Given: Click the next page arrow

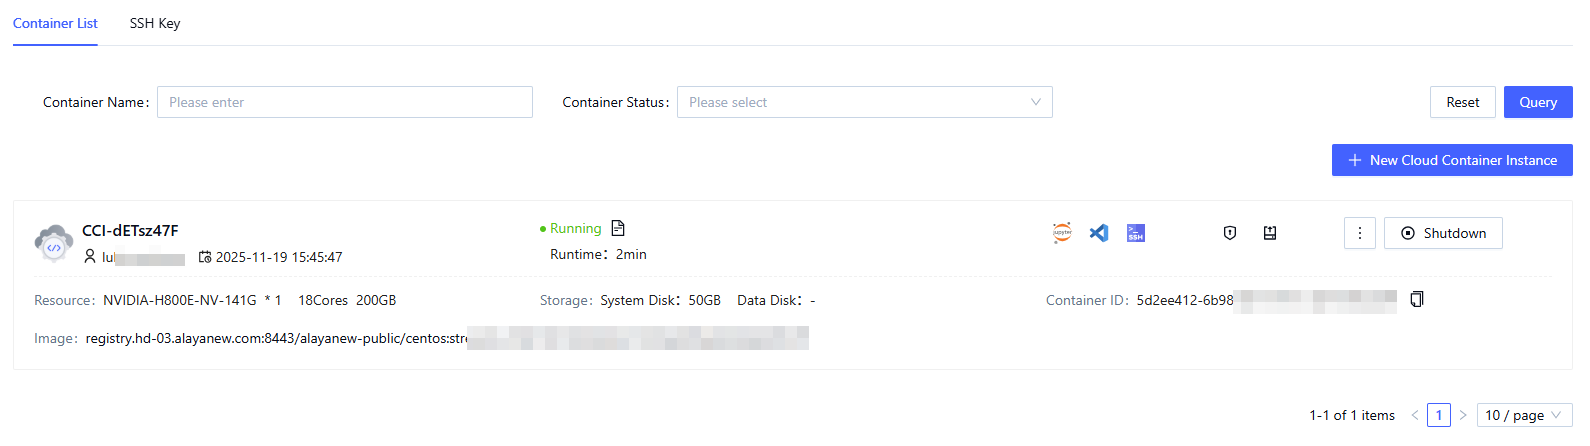Looking at the screenshot, I should click(x=1463, y=415).
